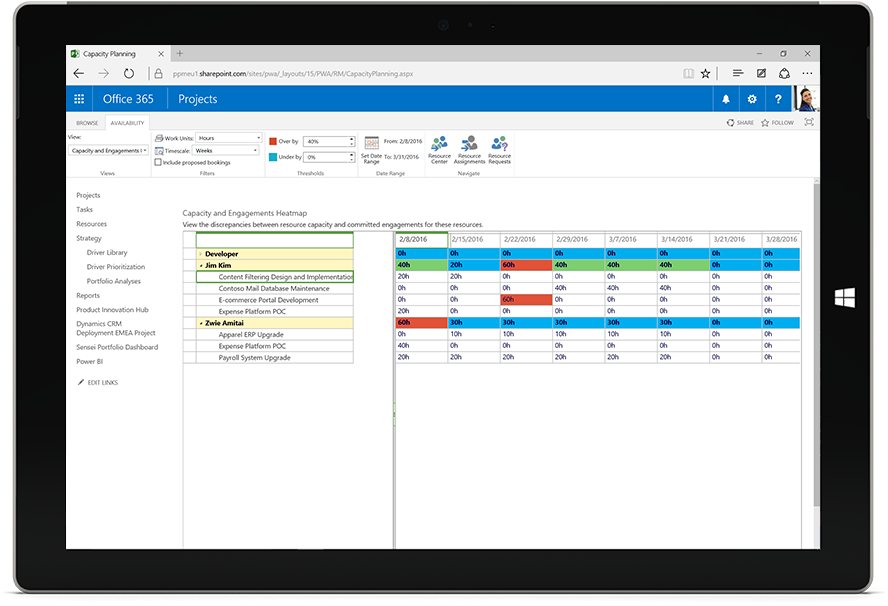Open the user profile picture
Viewport: 888px width, 606px height.
pyautogui.click(x=806, y=99)
